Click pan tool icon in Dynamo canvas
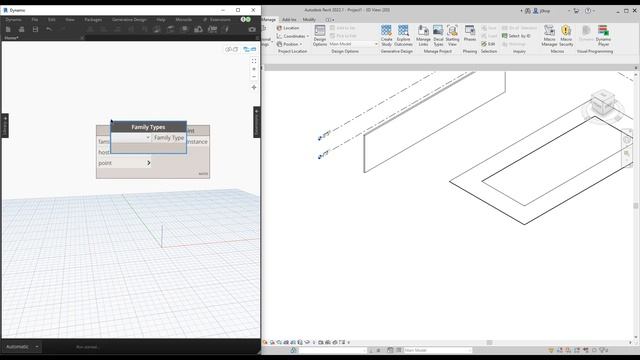This screenshot has width=640, height=360. (x=254, y=87)
